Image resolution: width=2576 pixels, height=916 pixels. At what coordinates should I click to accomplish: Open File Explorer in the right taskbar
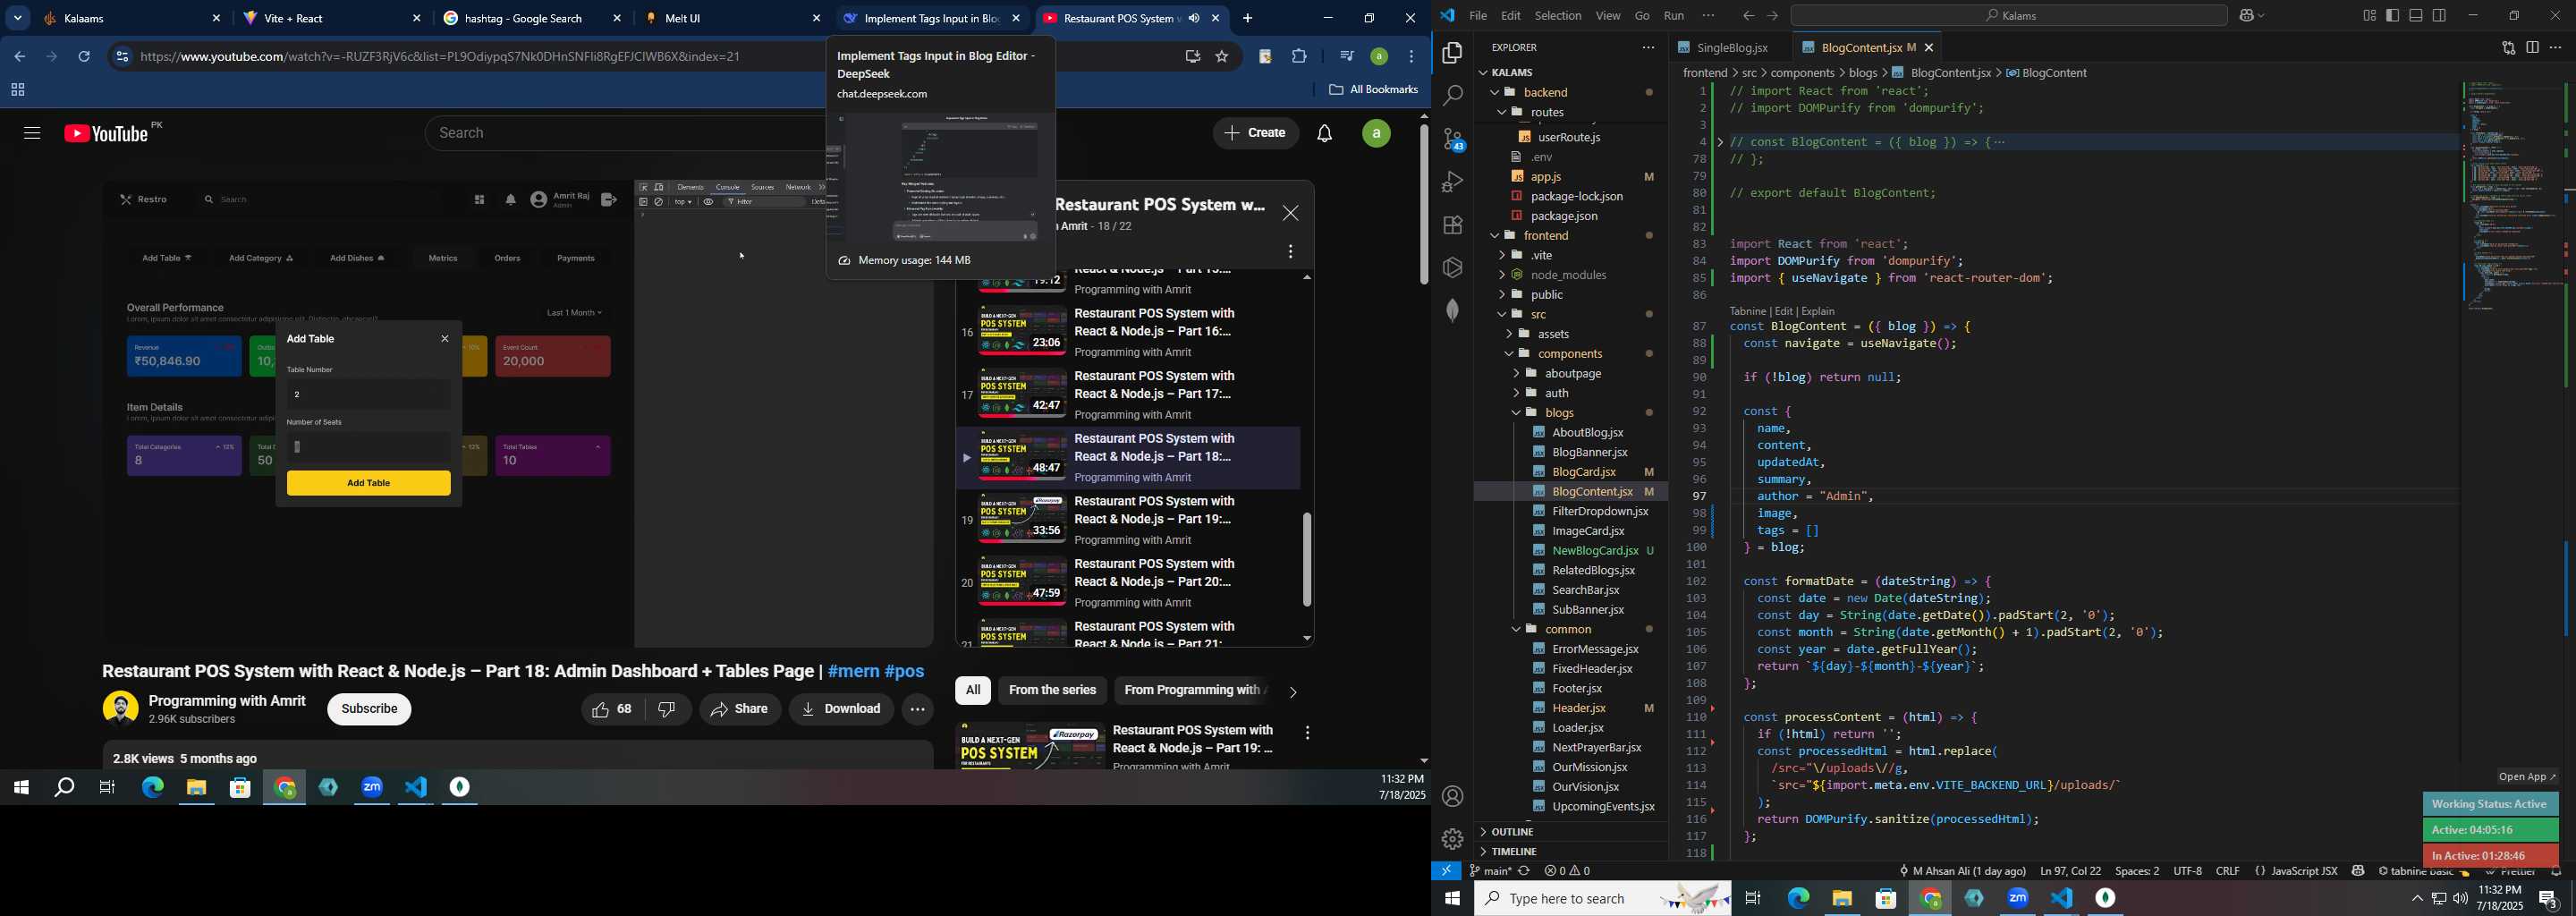(x=1842, y=899)
